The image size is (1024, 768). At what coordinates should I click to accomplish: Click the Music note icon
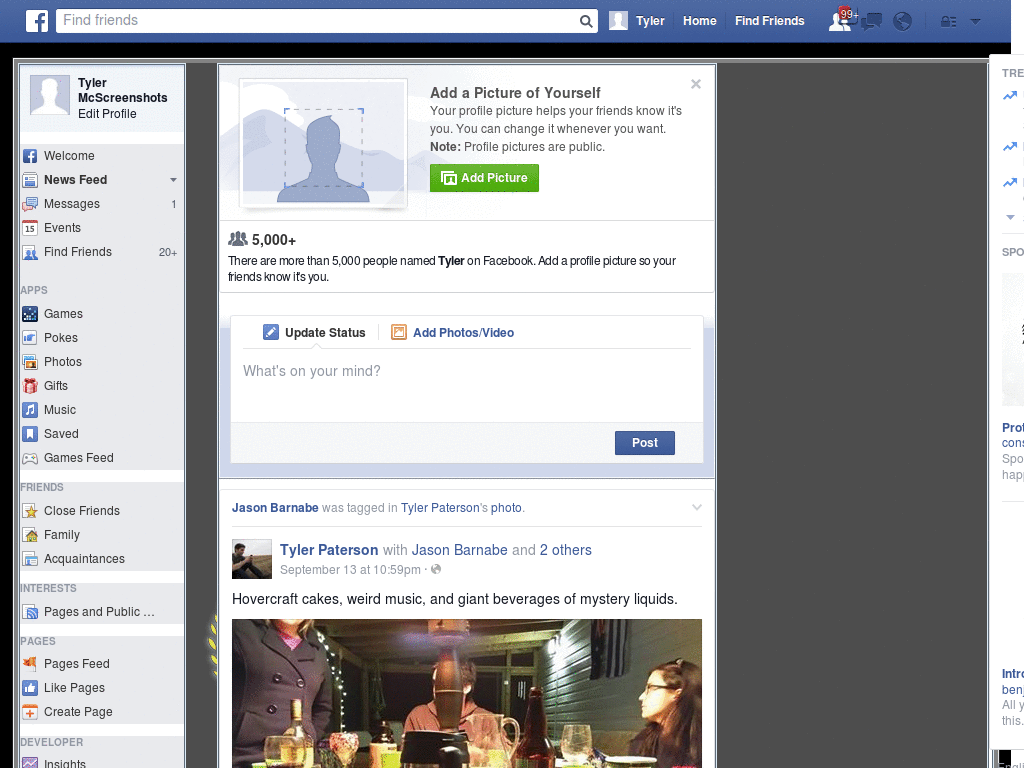point(30,410)
